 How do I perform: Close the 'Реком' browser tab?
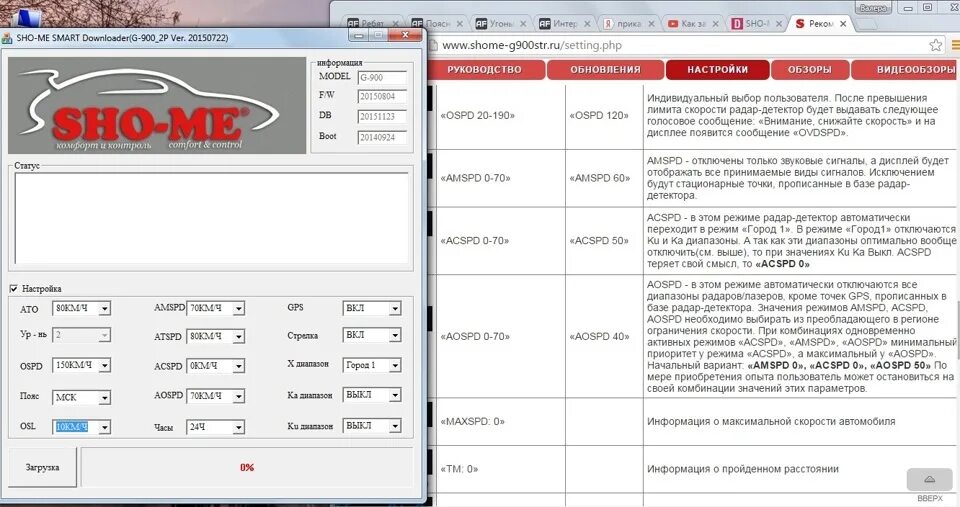coord(843,24)
